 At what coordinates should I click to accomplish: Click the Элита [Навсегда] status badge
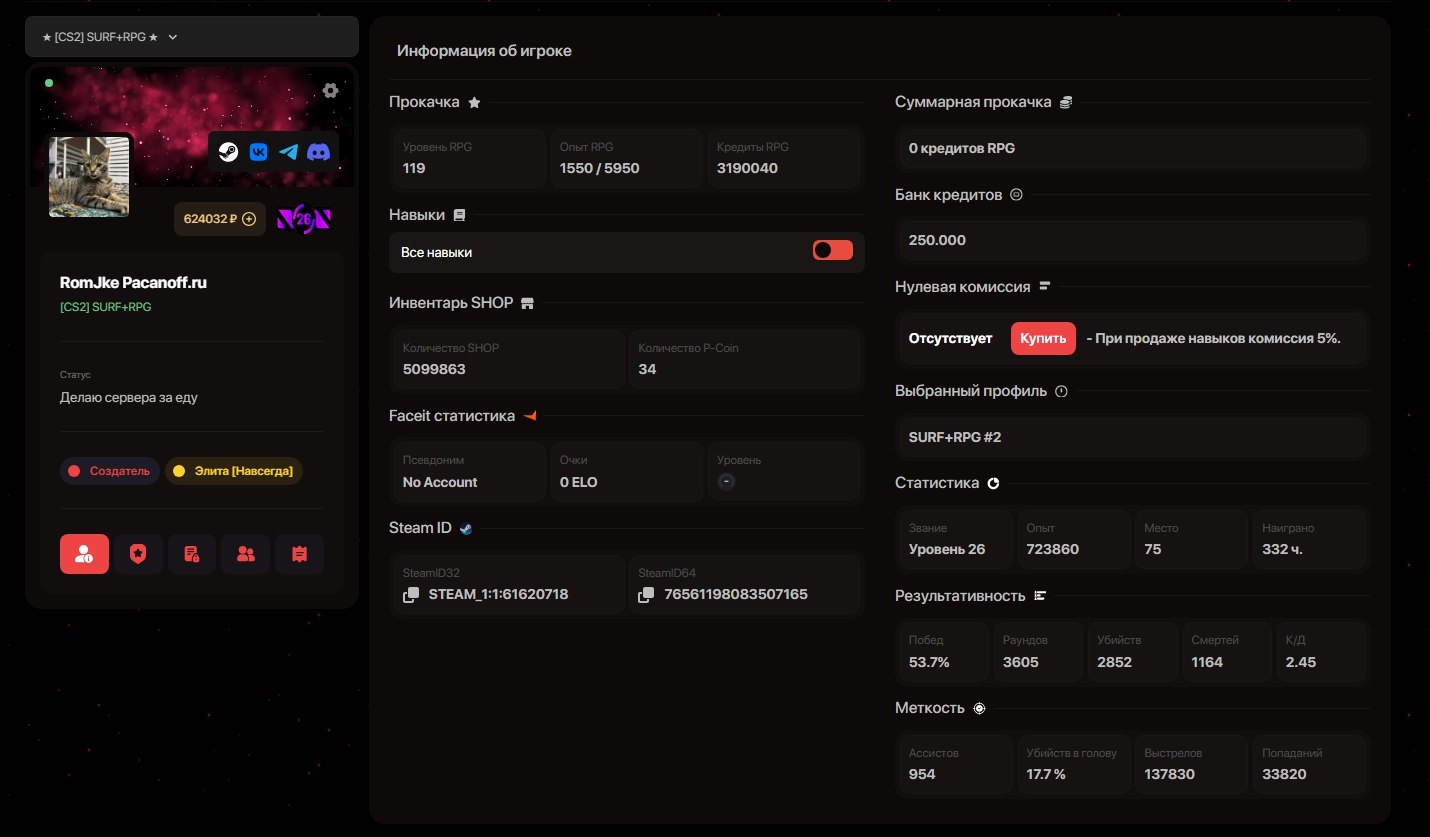(234, 471)
